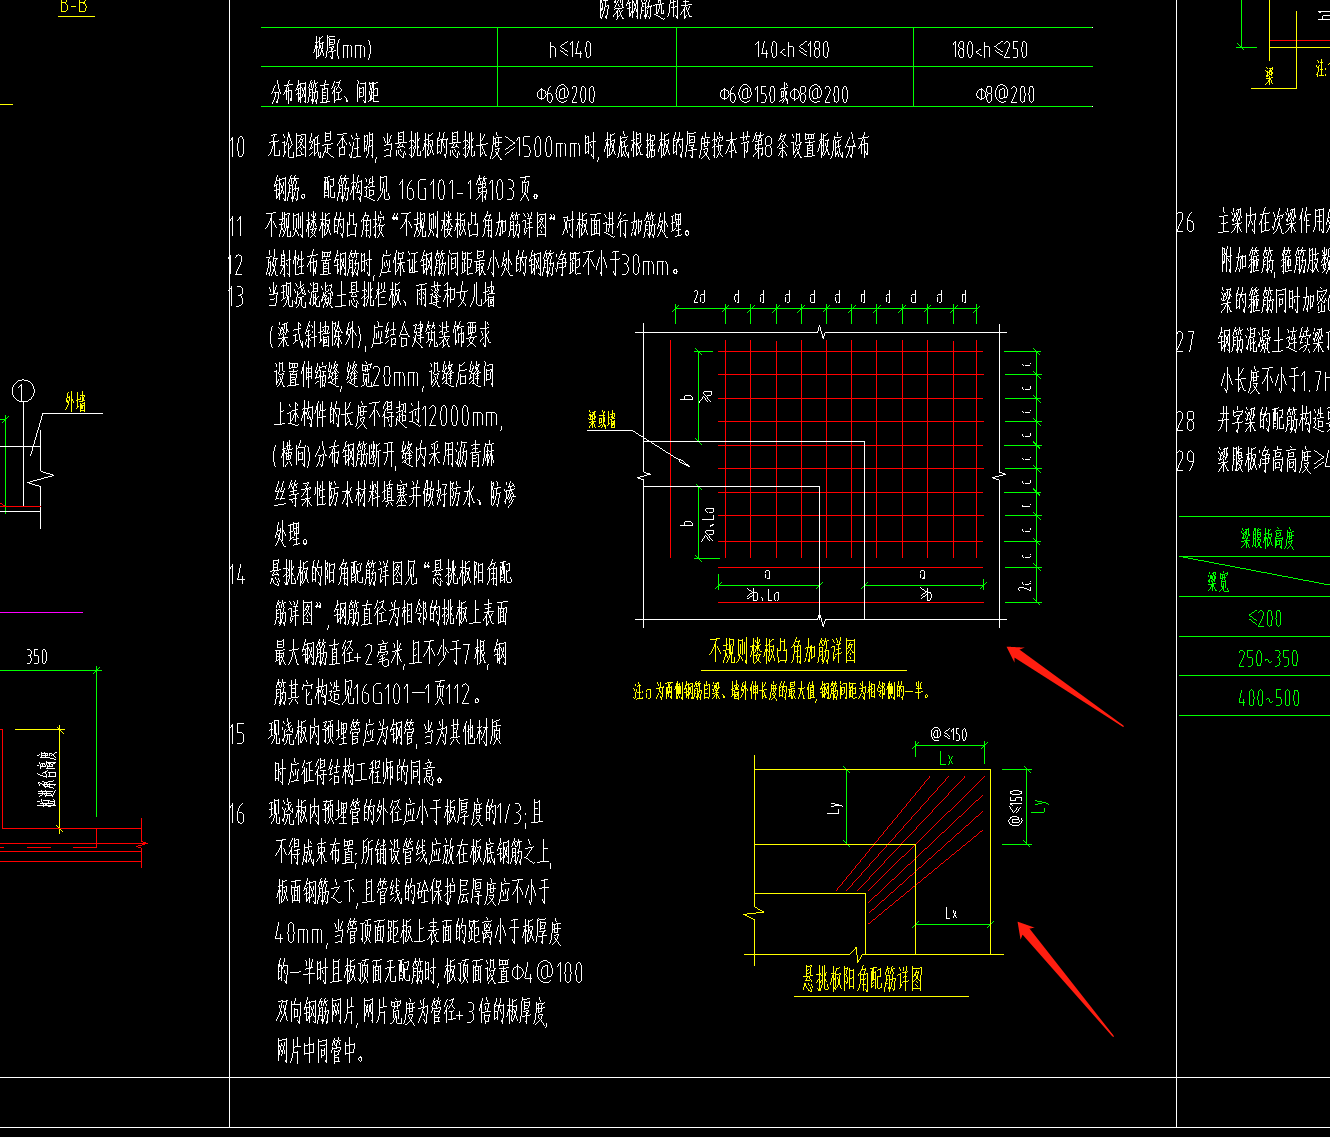Select note 29 line 梁腹板净高高度

tap(1273, 459)
